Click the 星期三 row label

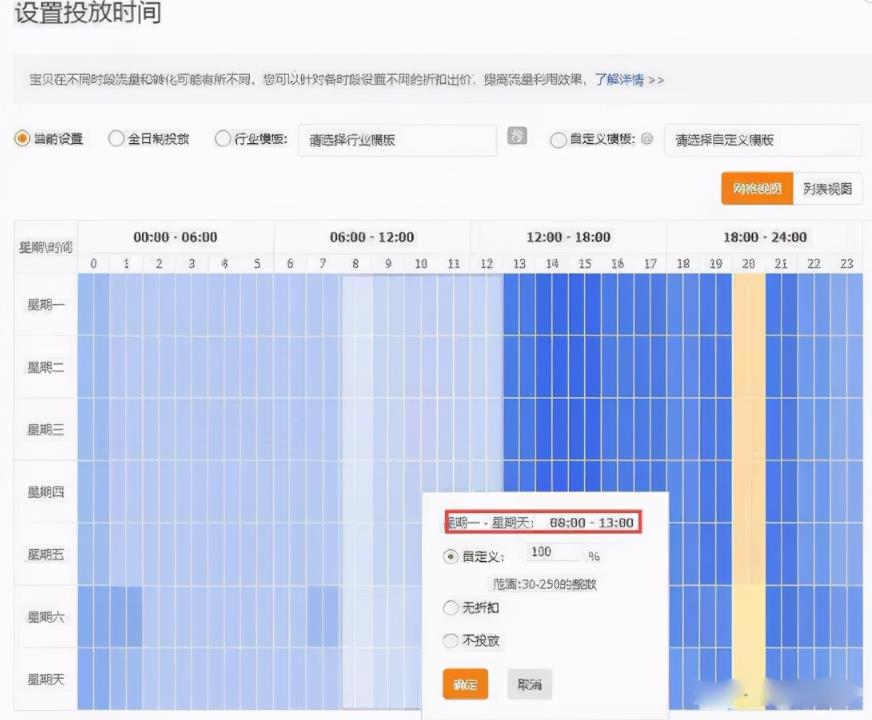[x=46, y=429]
